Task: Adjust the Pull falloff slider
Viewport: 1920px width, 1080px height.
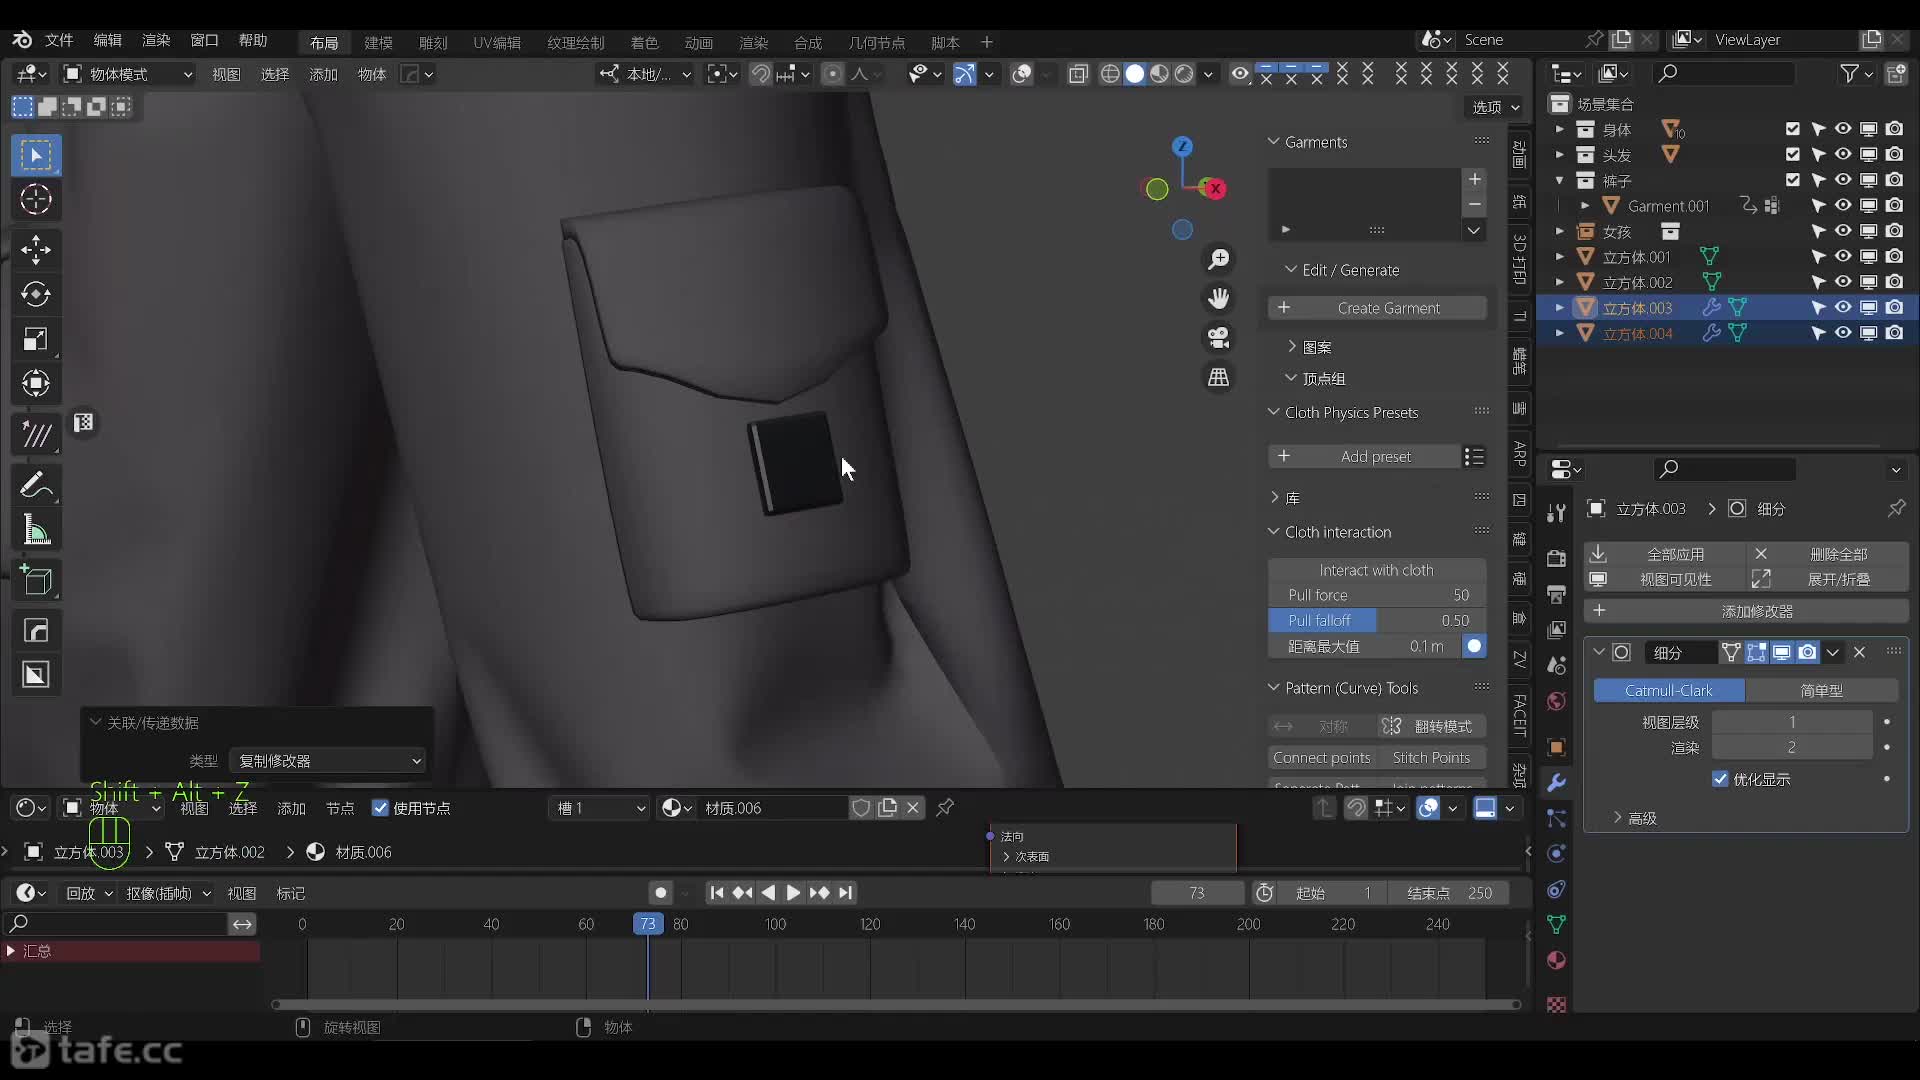Action: point(1377,621)
